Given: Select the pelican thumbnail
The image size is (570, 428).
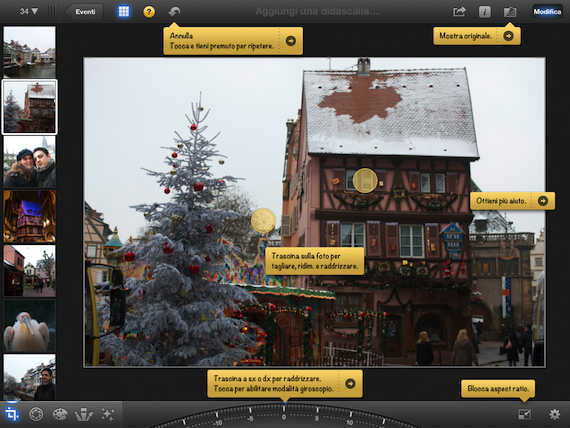Looking at the screenshot, I should coord(29,326).
